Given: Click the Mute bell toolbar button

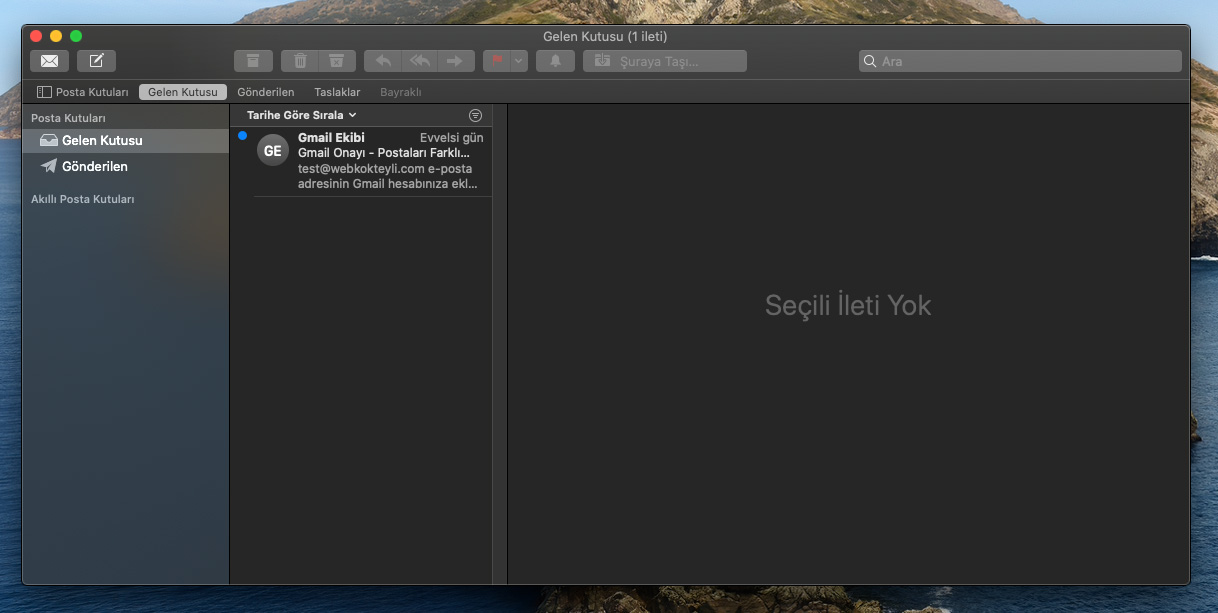Looking at the screenshot, I should 555,61.
